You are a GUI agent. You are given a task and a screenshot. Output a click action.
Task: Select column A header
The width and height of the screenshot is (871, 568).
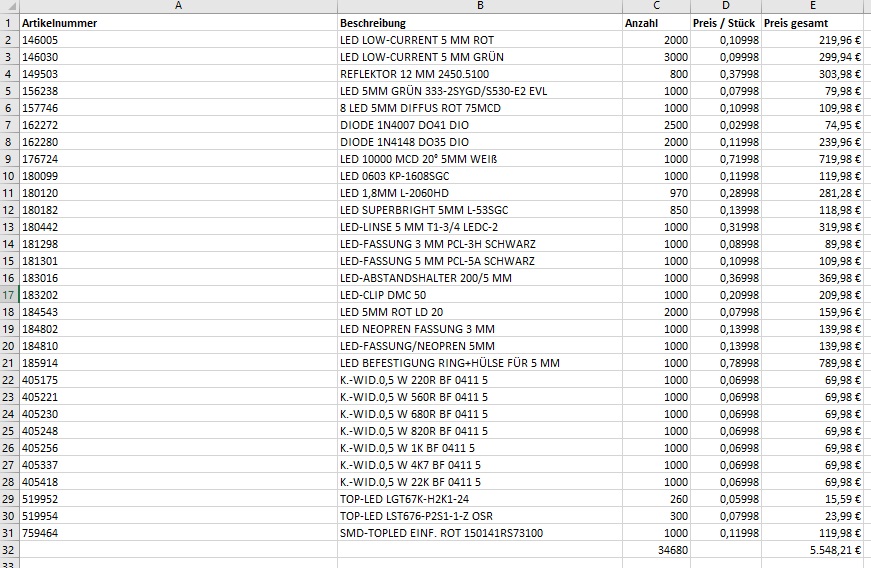(x=178, y=6)
